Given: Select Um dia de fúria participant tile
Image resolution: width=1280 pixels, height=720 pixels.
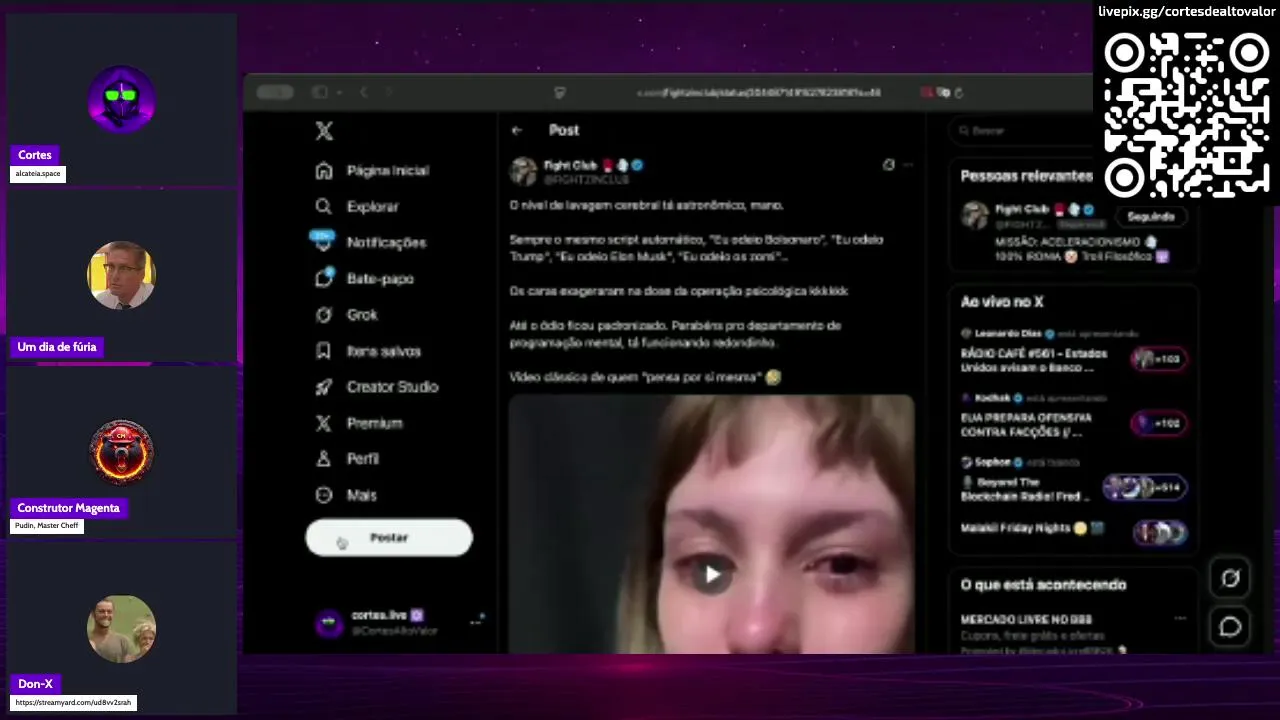Looking at the screenshot, I should coord(121,275).
